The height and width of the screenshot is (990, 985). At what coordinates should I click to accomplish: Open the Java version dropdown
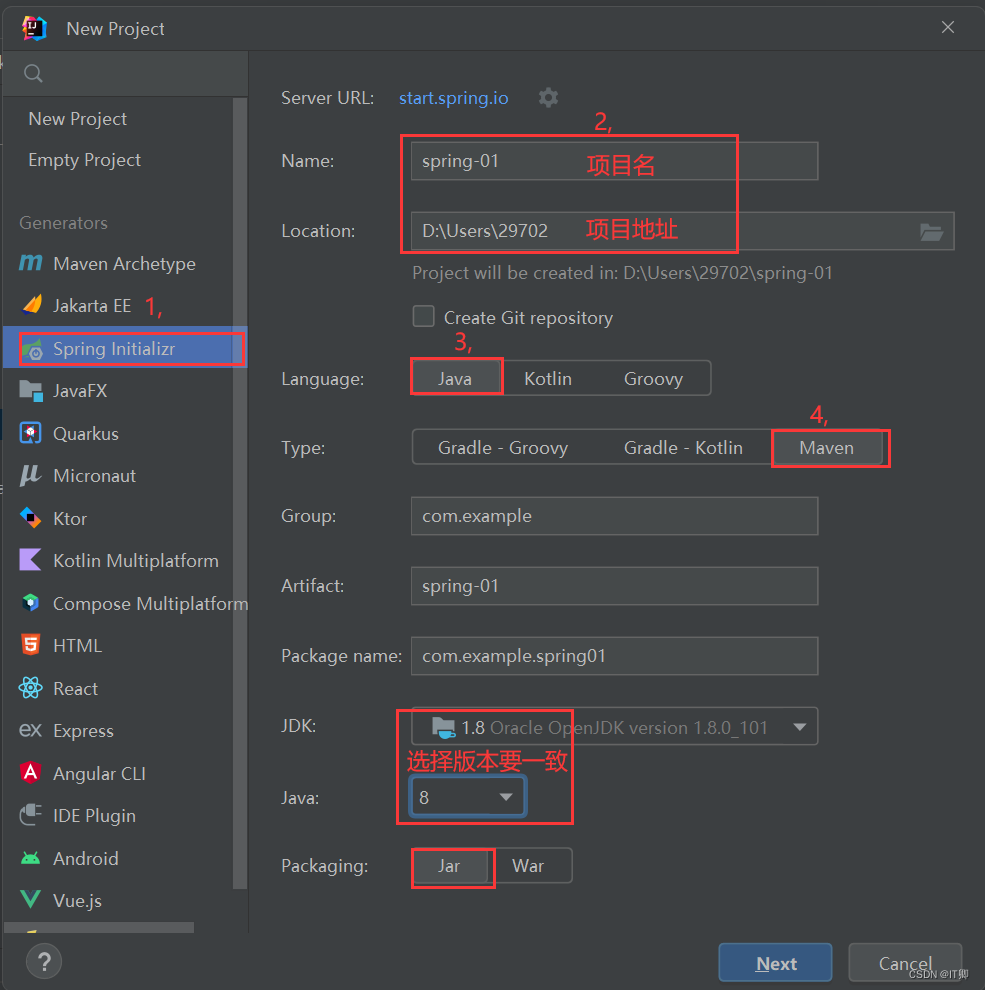point(467,797)
